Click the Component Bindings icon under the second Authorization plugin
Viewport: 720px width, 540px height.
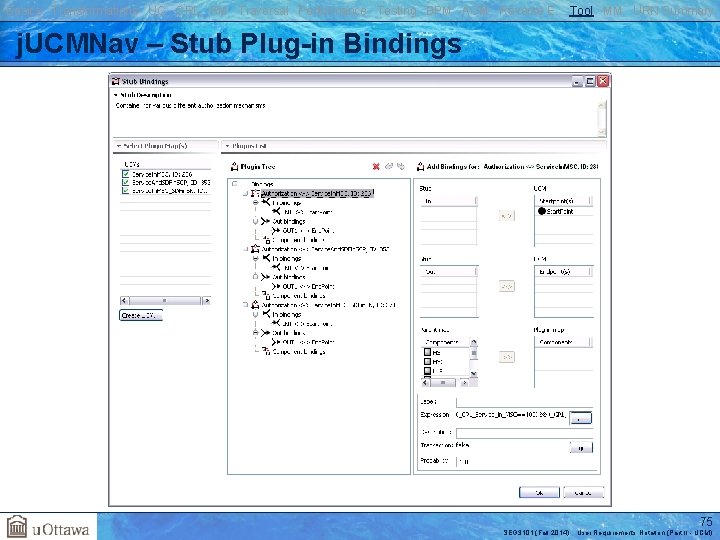point(266,295)
